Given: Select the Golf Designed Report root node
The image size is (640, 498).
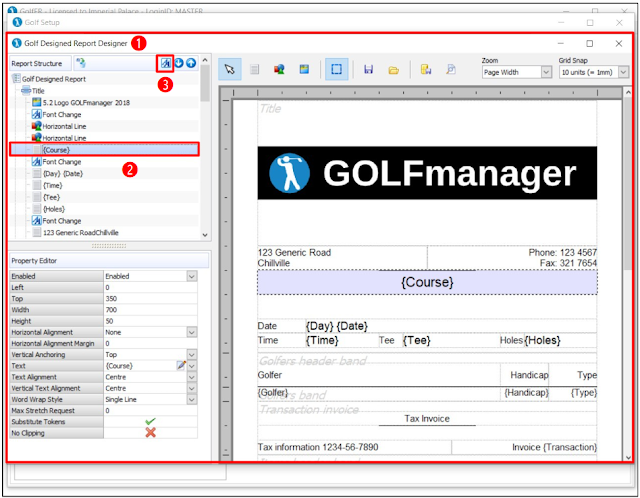Looking at the screenshot, I should (53, 79).
